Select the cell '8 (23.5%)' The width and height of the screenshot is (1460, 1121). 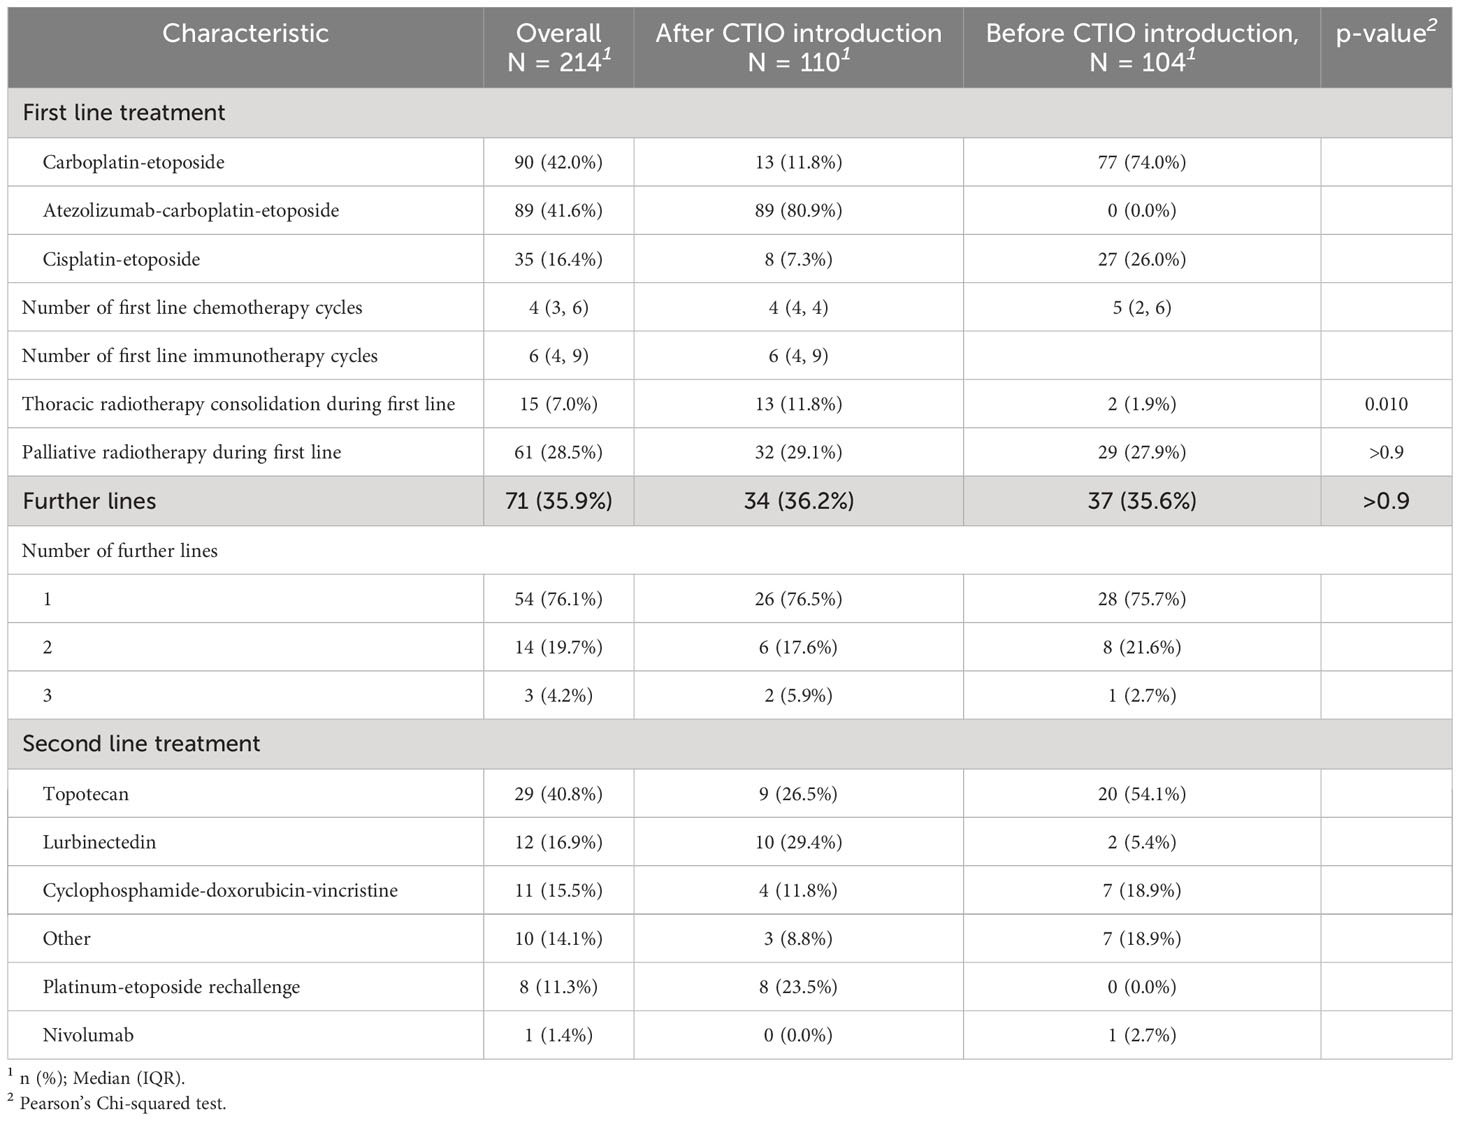pos(798,987)
